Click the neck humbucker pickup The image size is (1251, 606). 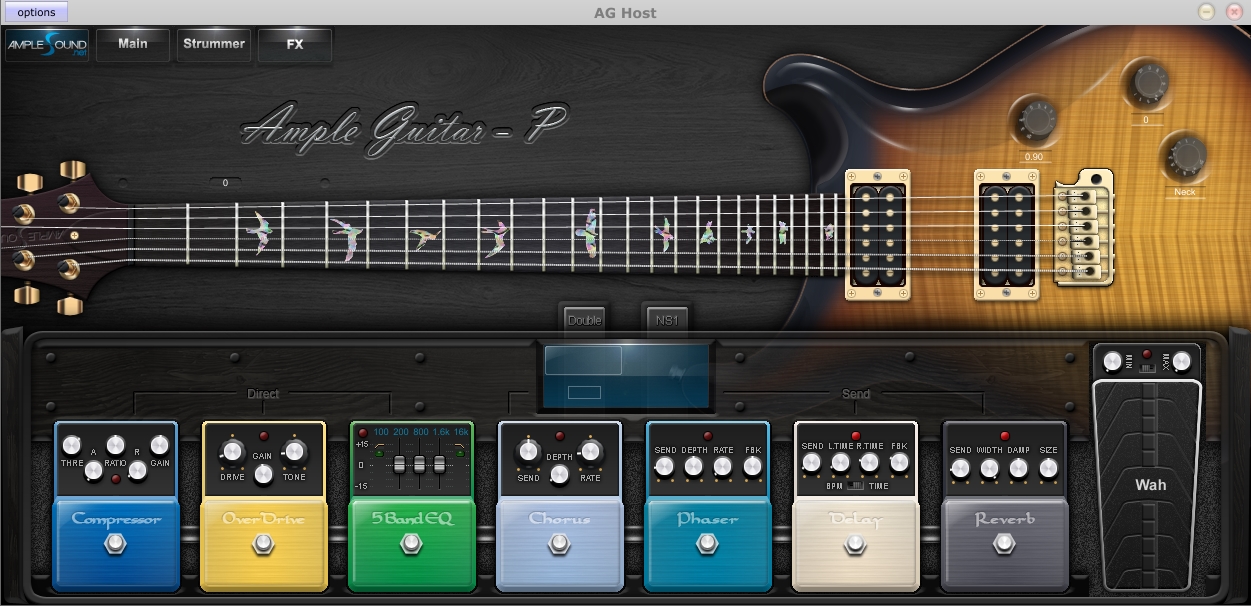(x=878, y=235)
